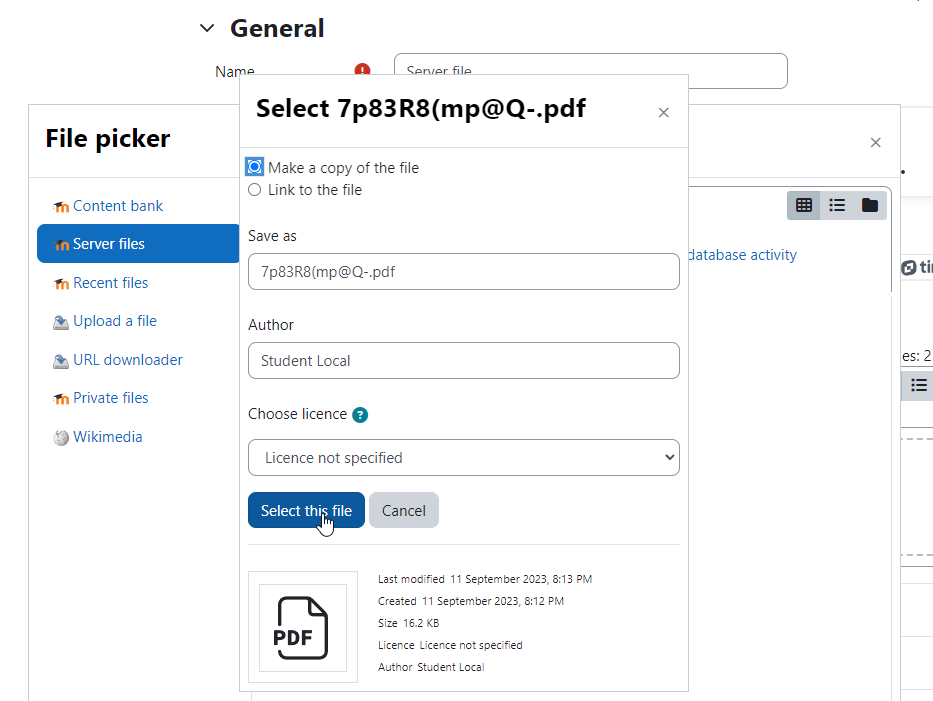Click the Select this file button

306,511
